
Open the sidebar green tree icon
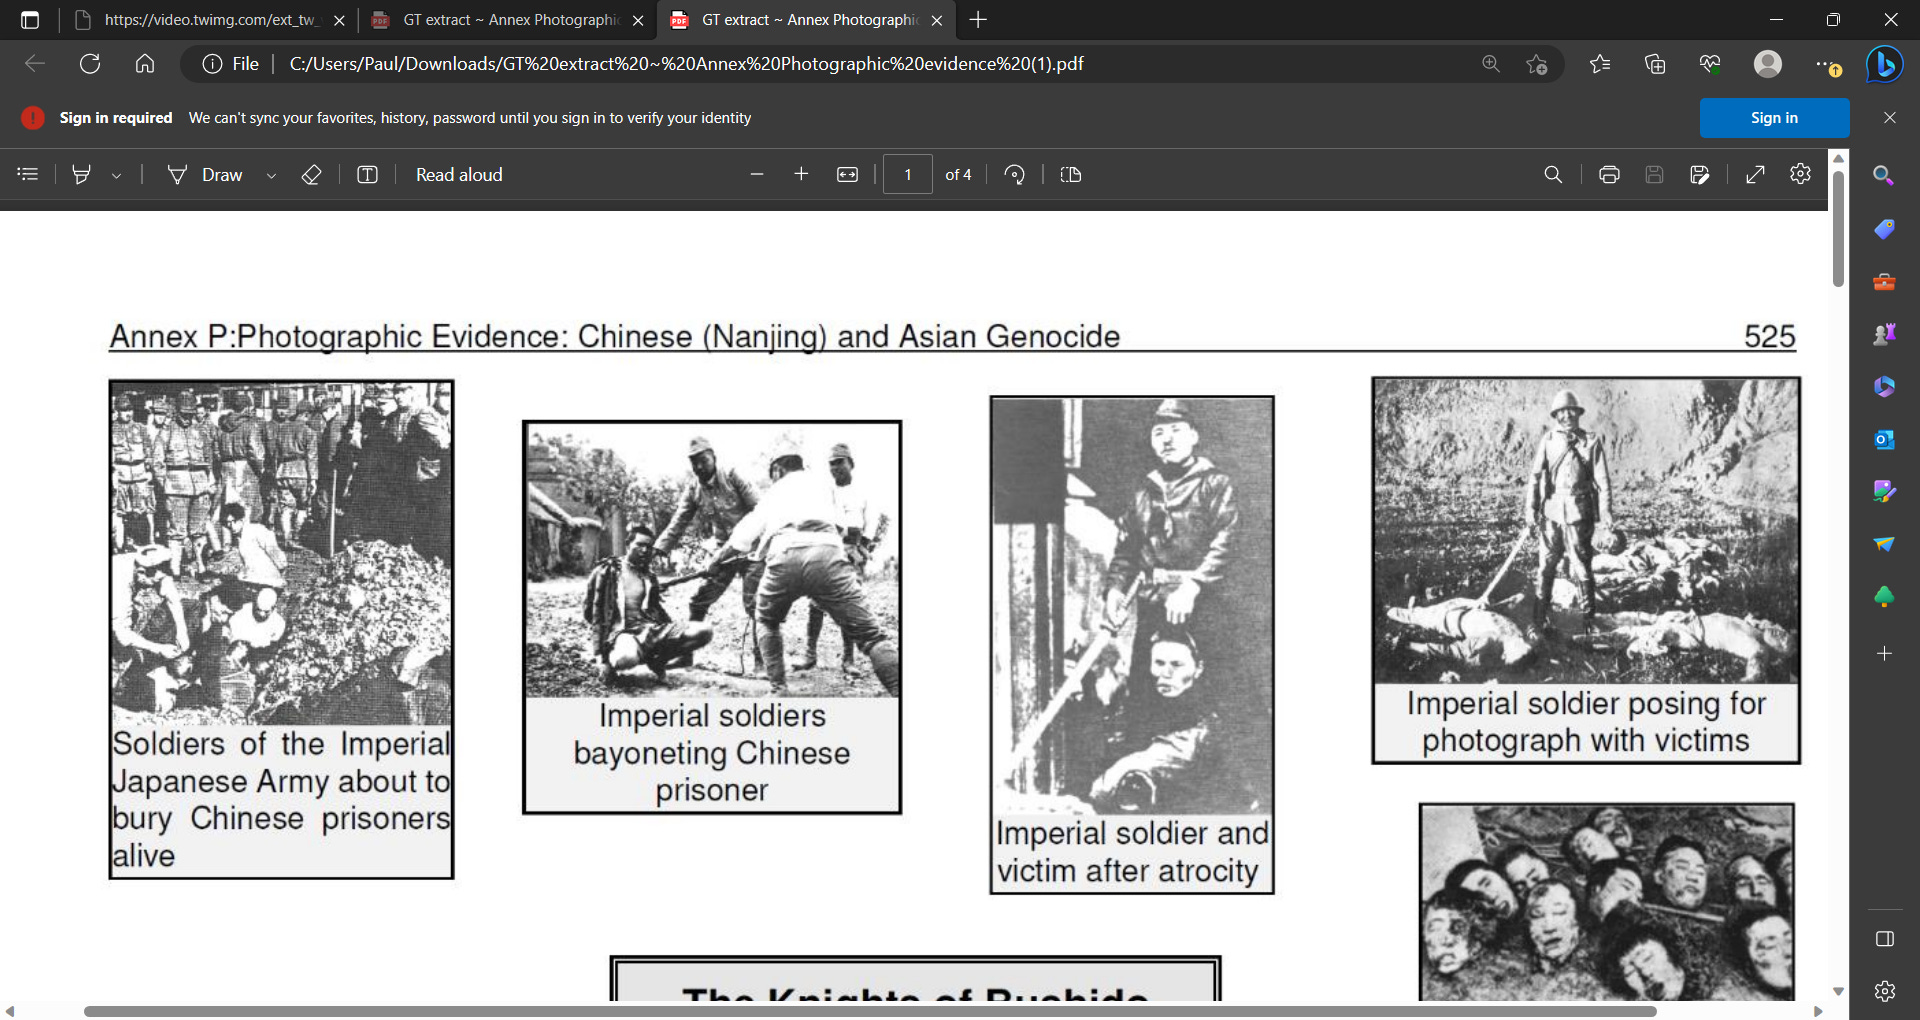[x=1884, y=597]
